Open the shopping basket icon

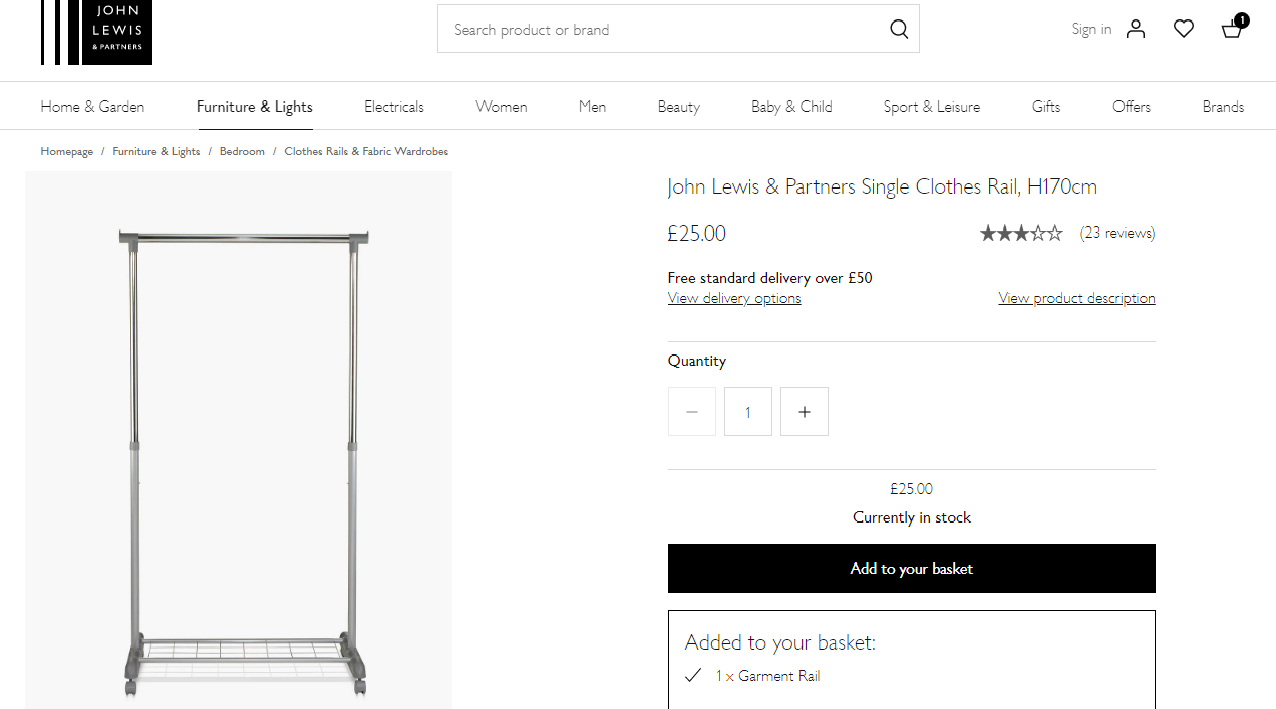1233,28
